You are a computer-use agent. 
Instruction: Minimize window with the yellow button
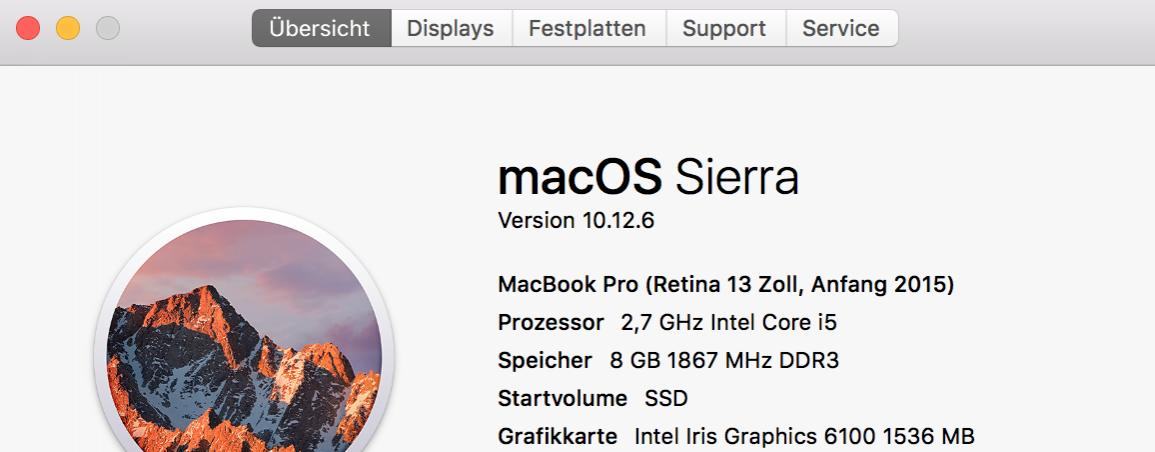tap(68, 28)
